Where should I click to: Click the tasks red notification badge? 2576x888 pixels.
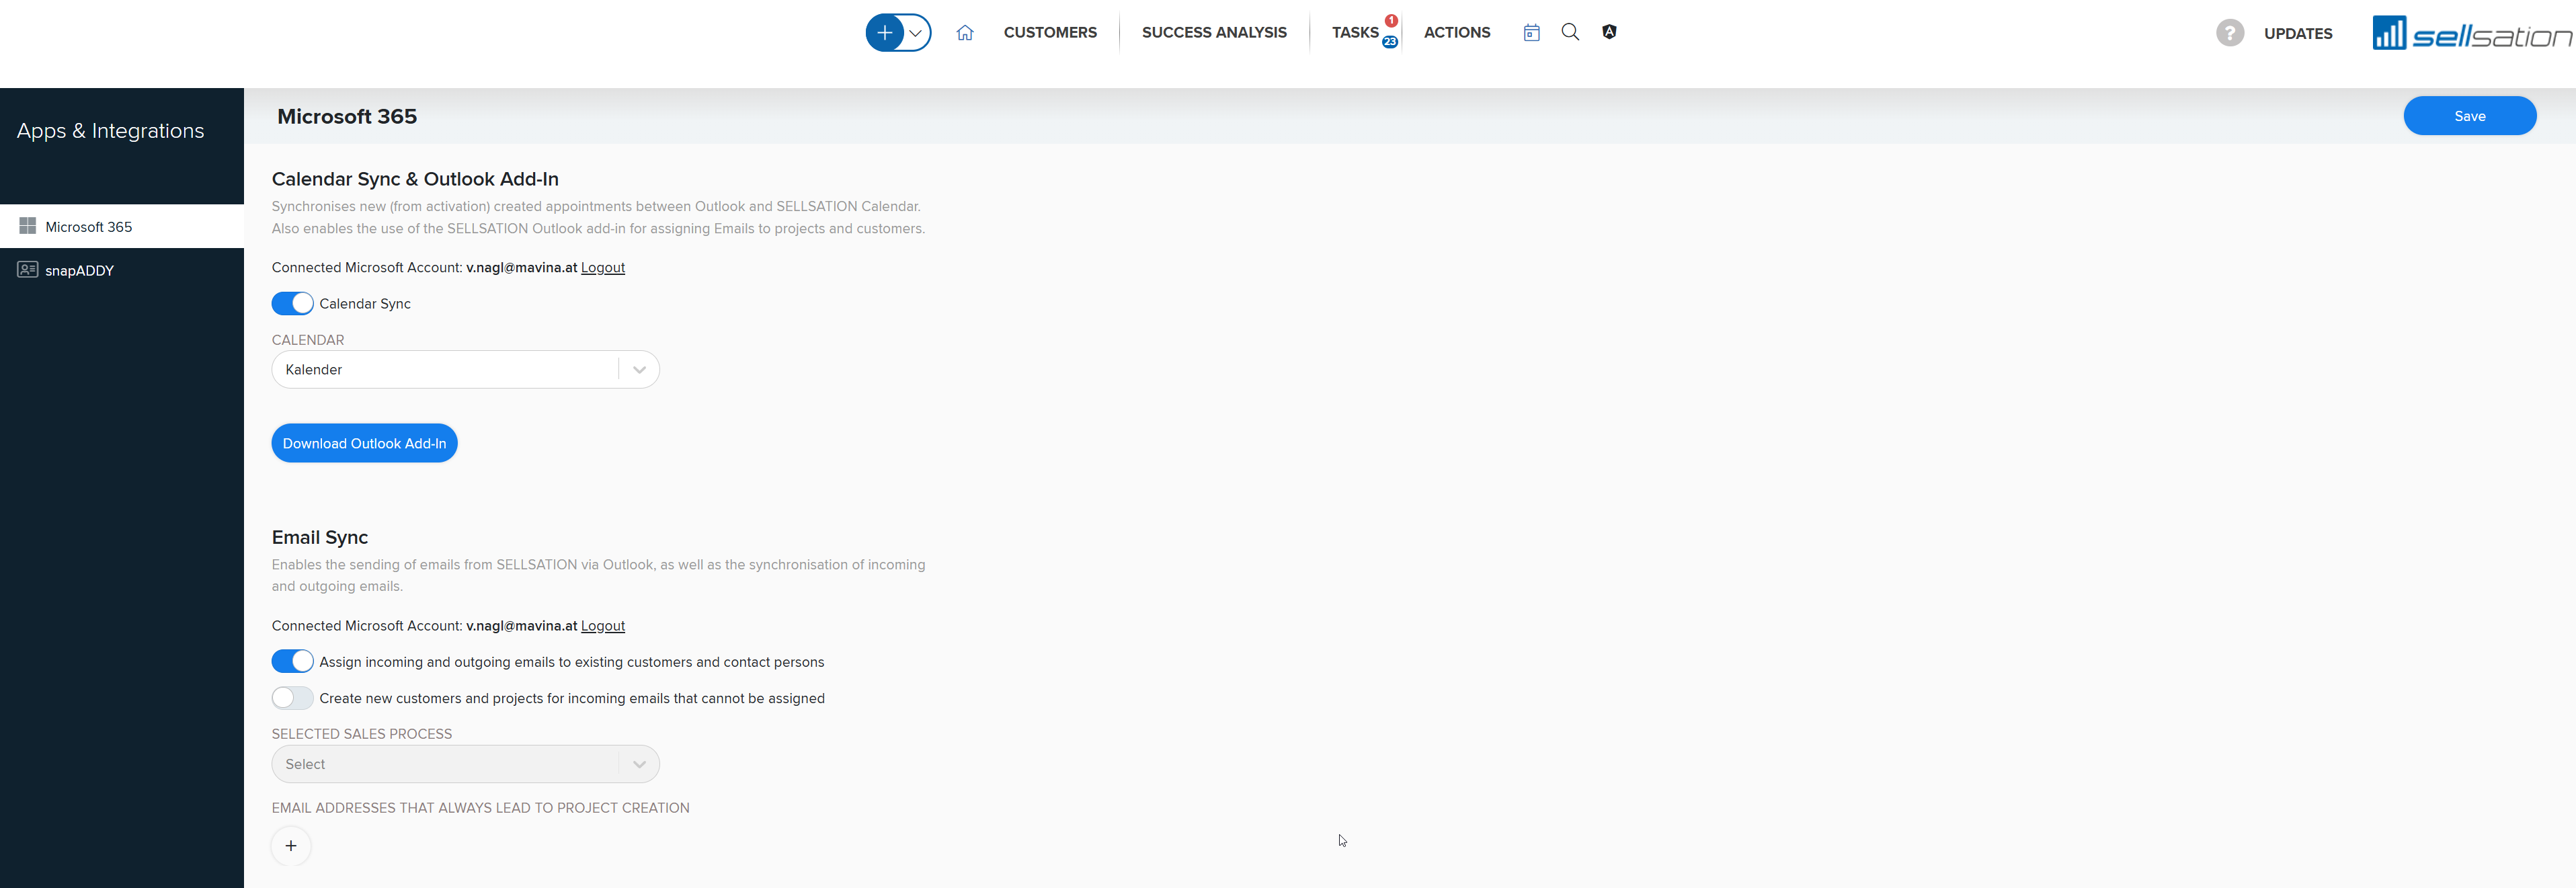click(1390, 21)
